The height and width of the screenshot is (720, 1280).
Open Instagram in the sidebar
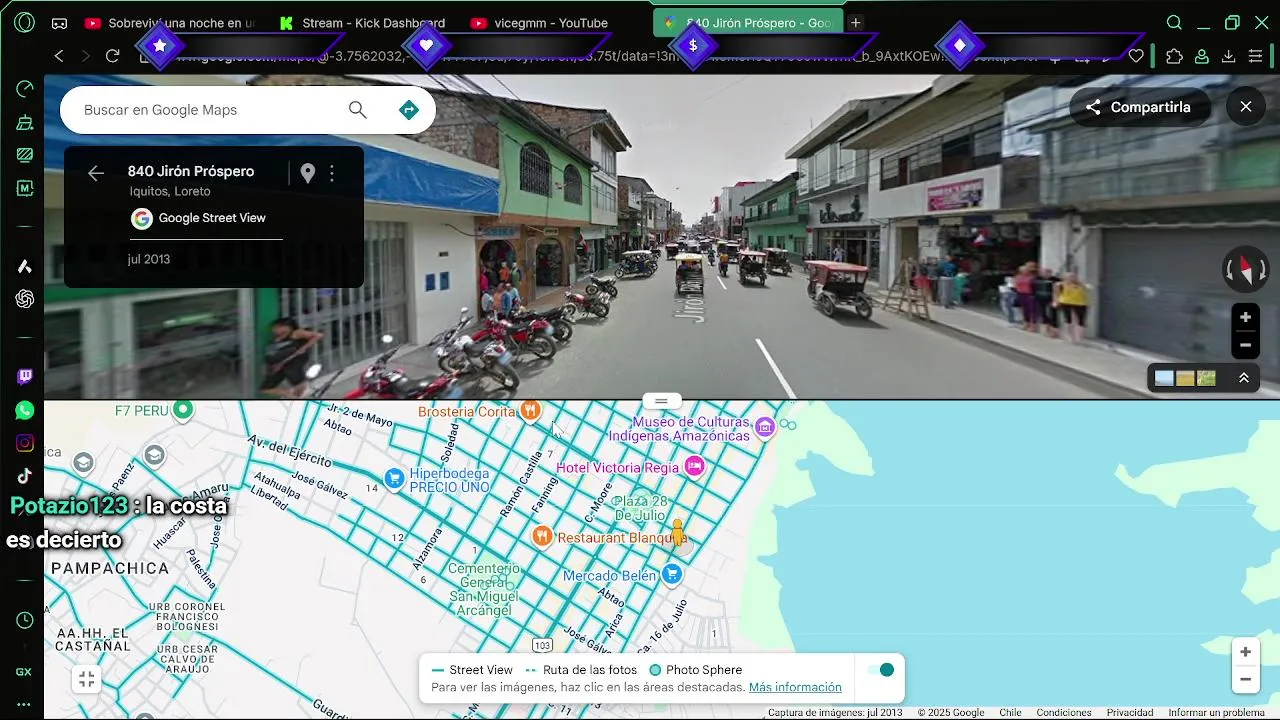25,443
